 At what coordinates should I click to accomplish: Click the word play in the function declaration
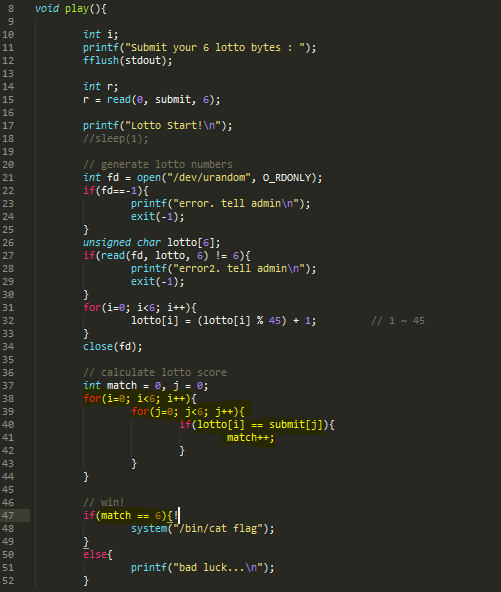(77, 8)
